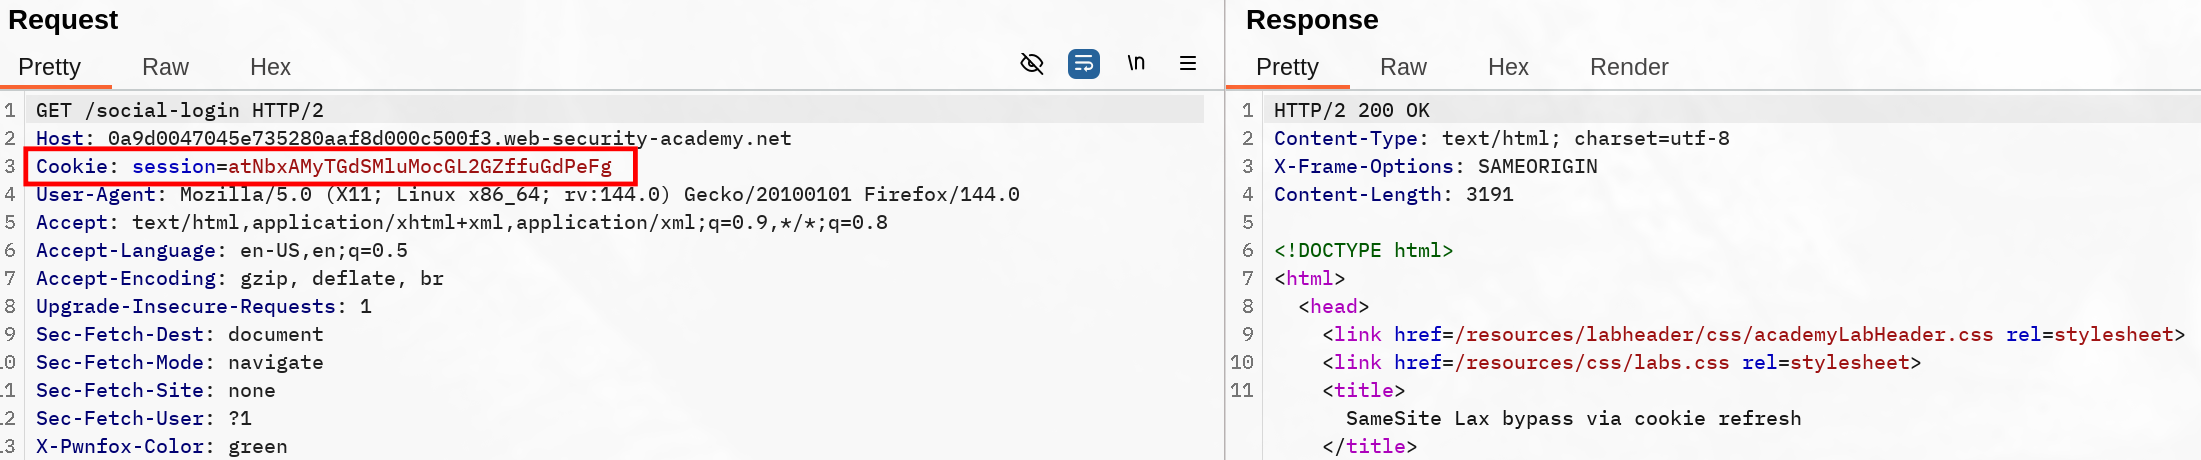2201x460 pixels.
Task: Click the academyLabHeader.css href in the response
Action: tap(1723, 334)
